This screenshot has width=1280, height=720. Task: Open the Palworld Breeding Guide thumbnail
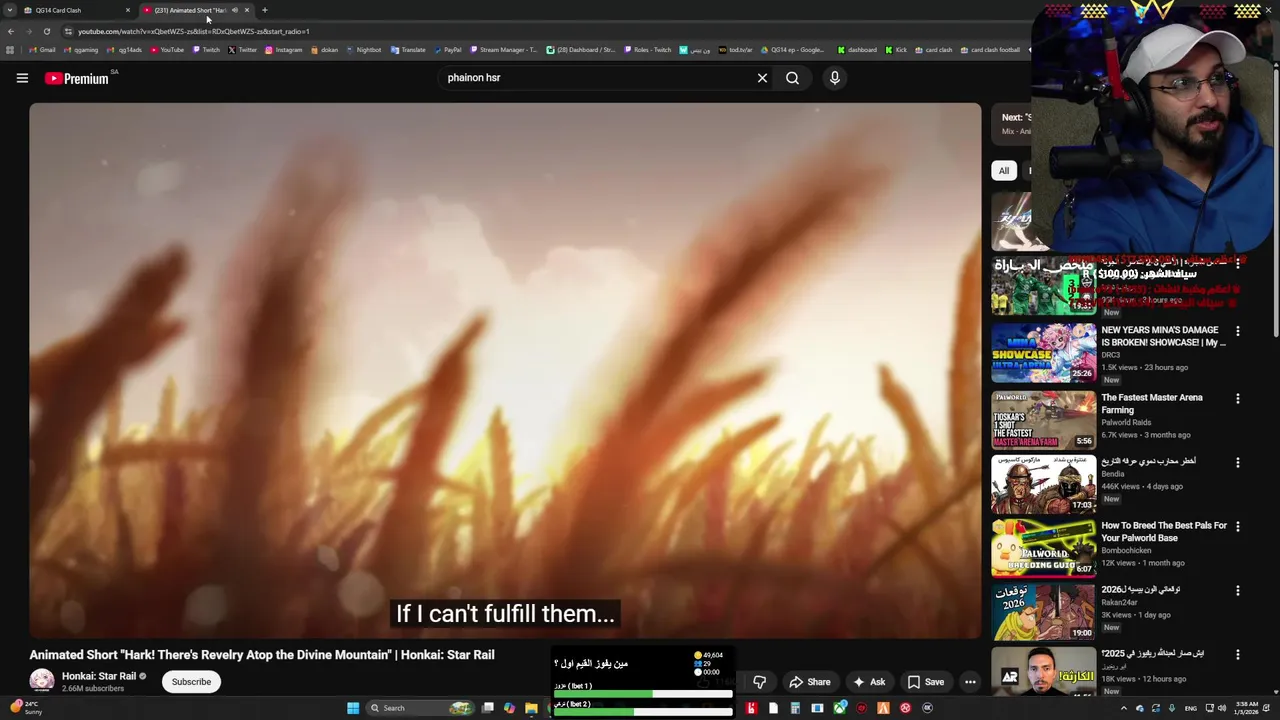(1044, 547)
